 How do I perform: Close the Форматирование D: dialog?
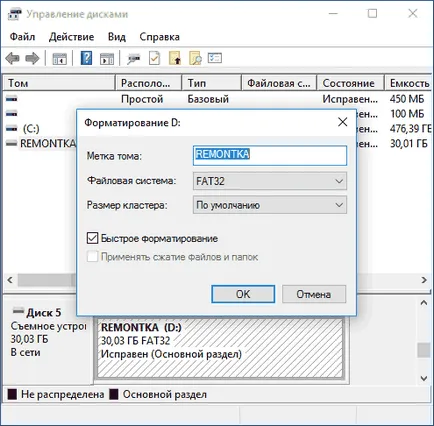pyautogui.click(x=343, y=122)
